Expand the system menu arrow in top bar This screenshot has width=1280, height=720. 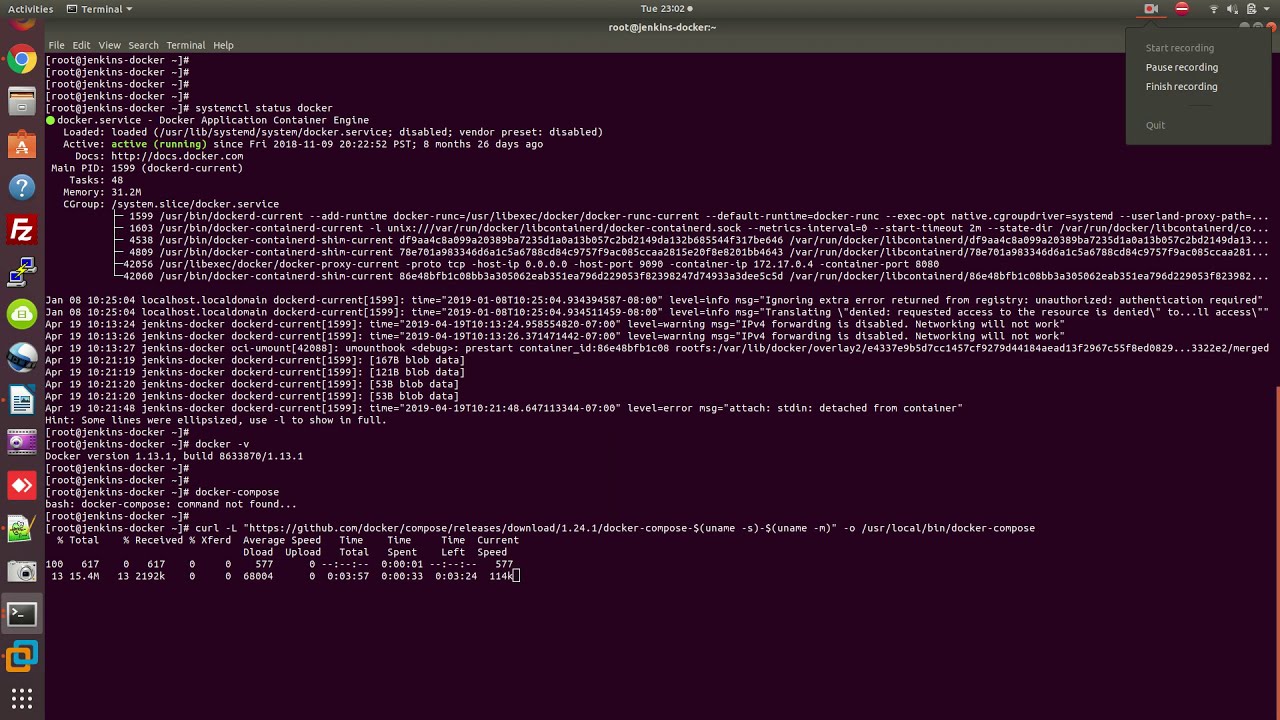pyautogui.click(x=1267, y=9)
